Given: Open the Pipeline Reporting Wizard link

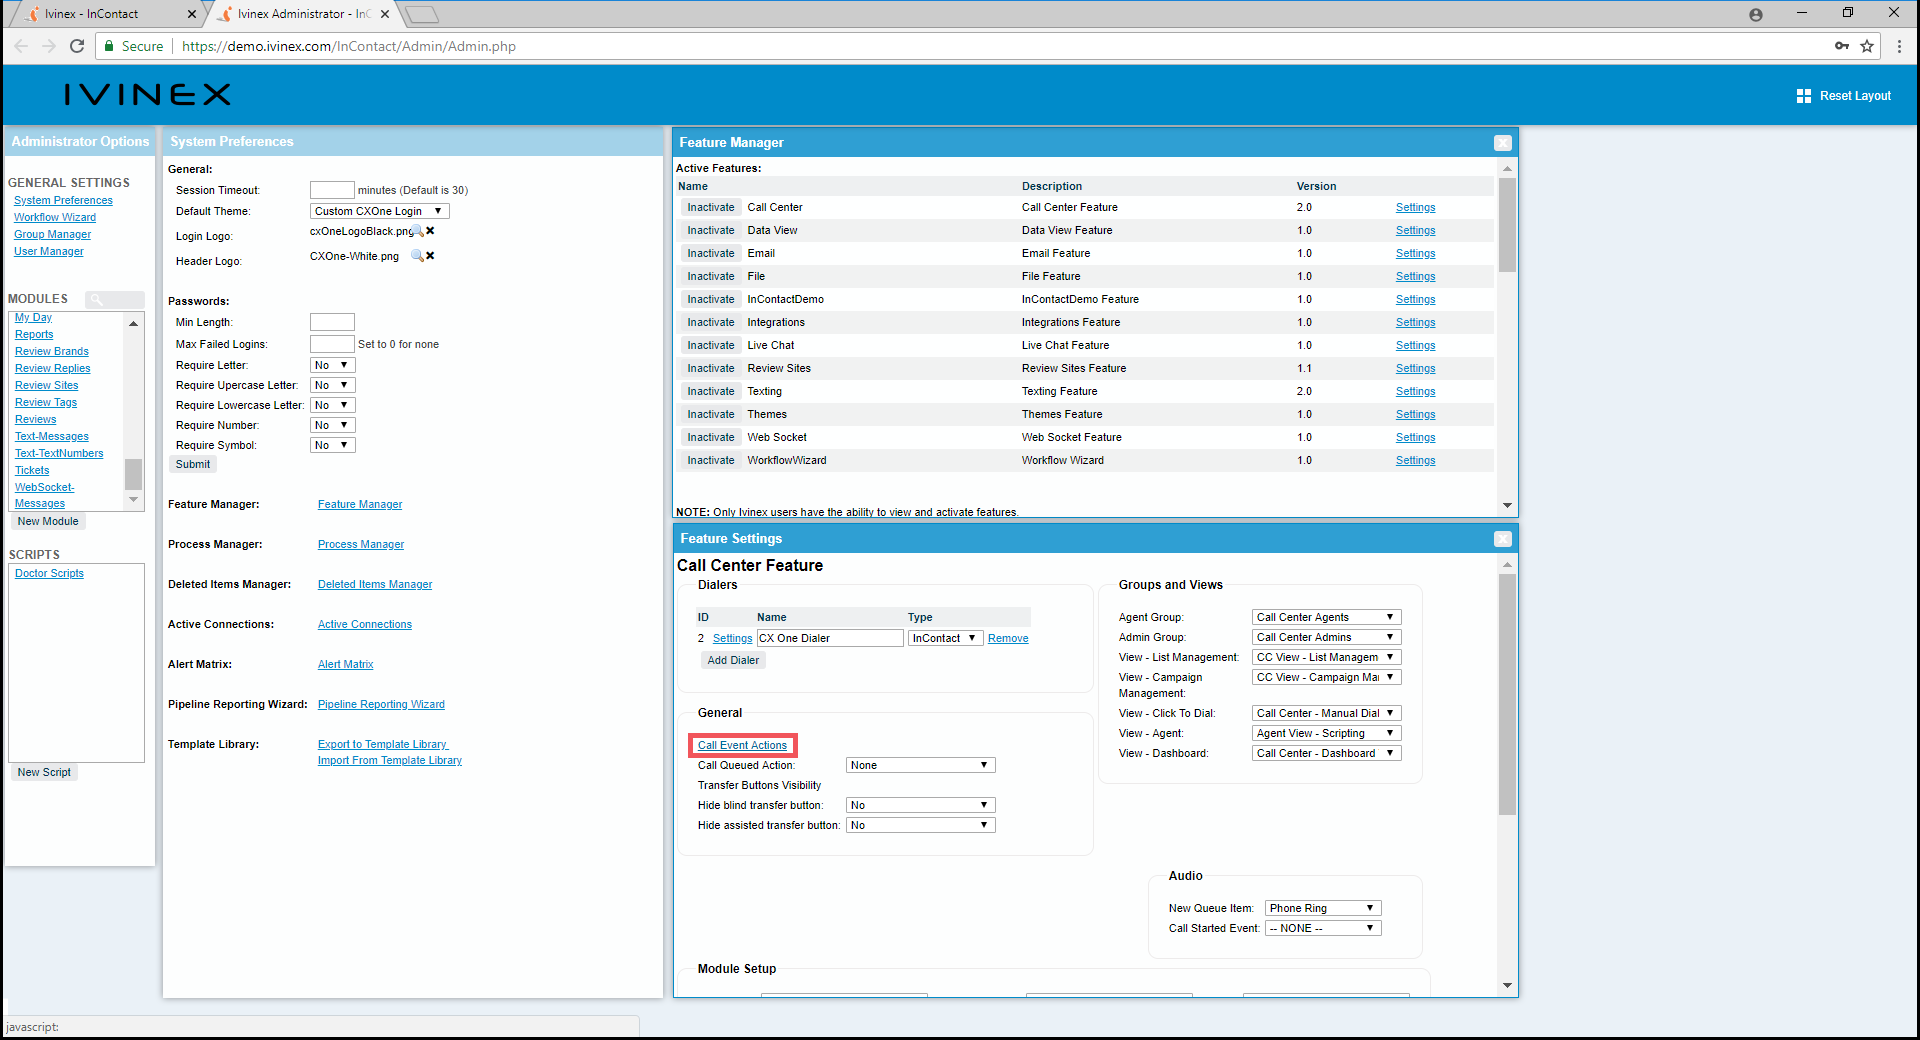Looking at the screenshot, I should coord(381,704).
